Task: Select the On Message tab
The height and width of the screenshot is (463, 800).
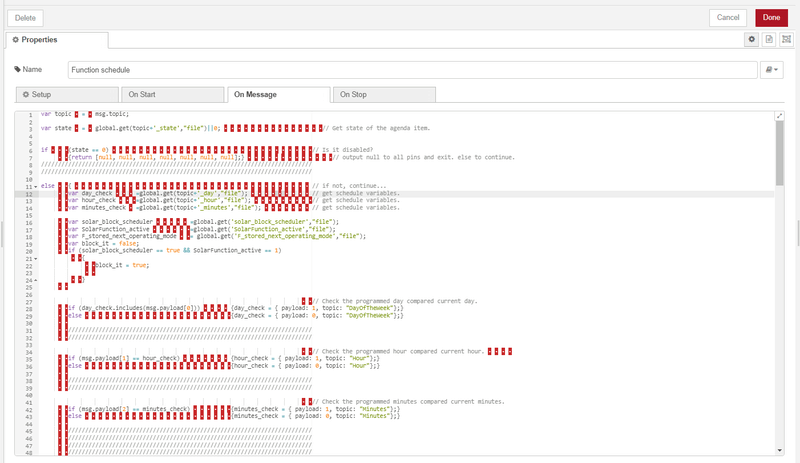Action: [279, 94]
